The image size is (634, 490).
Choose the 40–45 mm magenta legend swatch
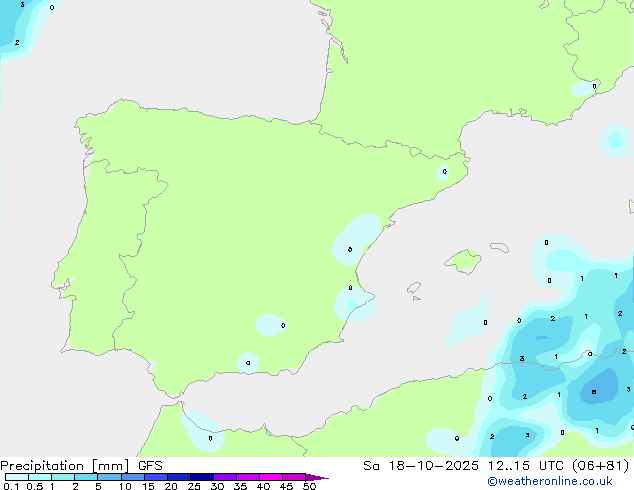point(271,477)
